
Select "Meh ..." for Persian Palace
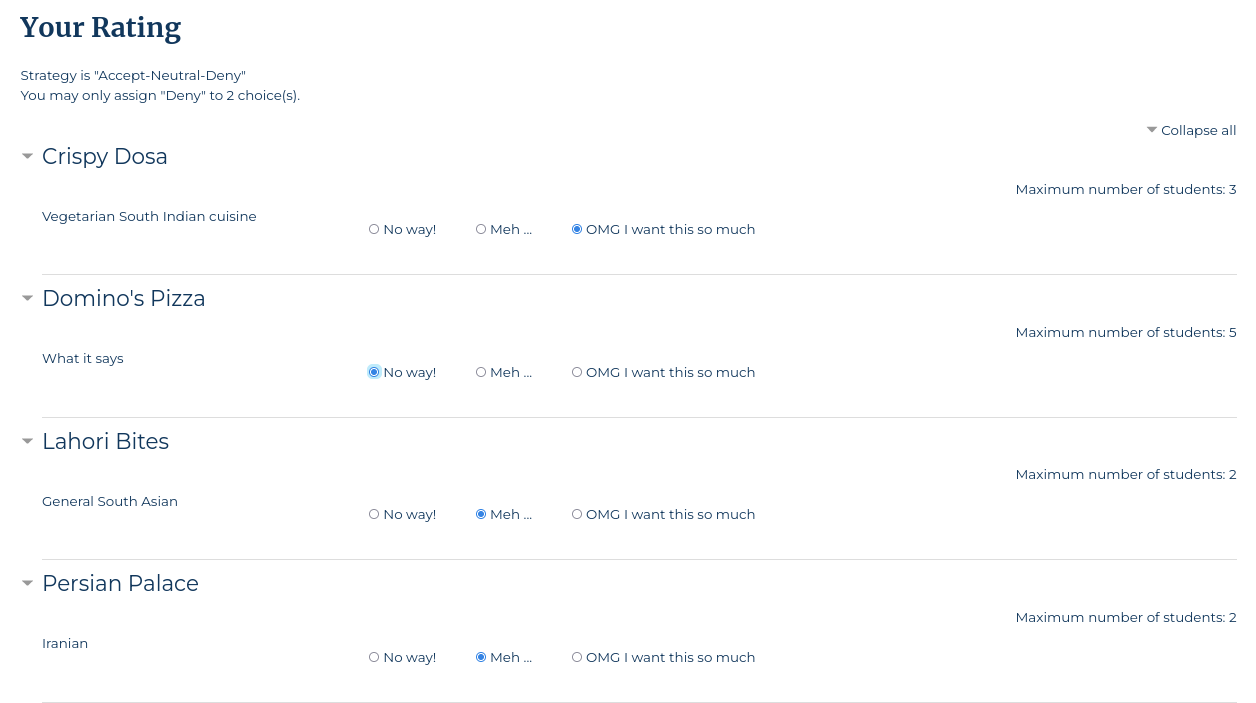click(481, 657)
